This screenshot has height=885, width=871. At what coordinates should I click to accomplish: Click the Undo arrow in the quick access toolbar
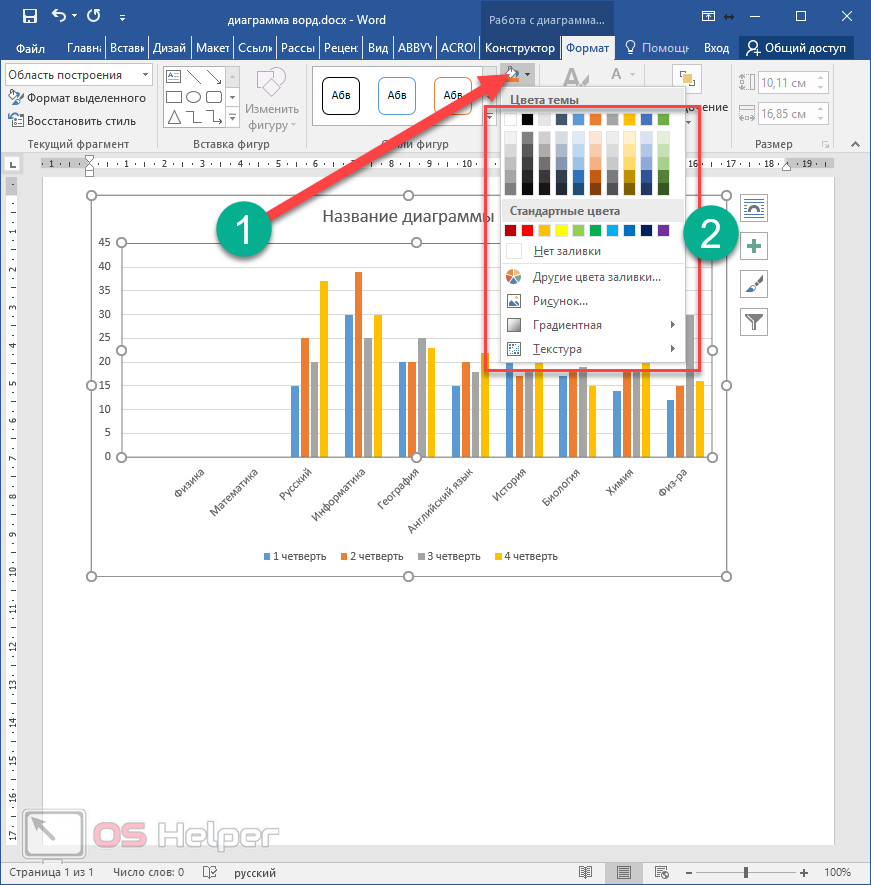tap(60, 16)
